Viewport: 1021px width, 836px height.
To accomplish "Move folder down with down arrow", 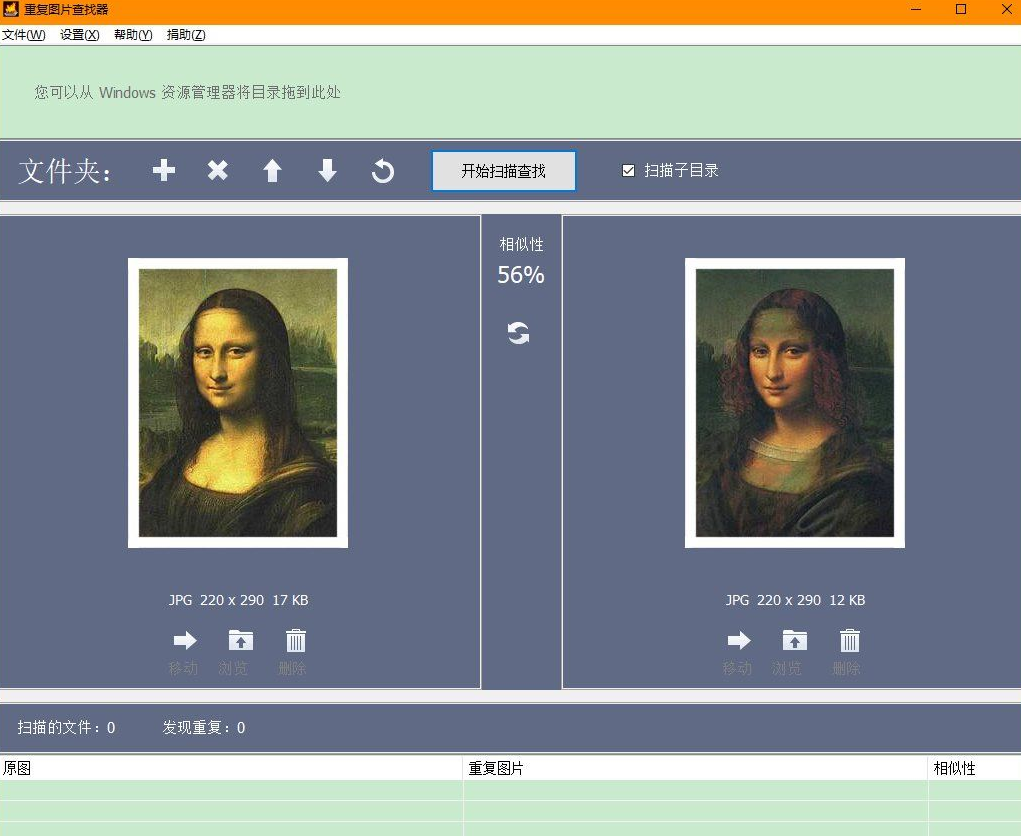I will [x=327, y=171].
